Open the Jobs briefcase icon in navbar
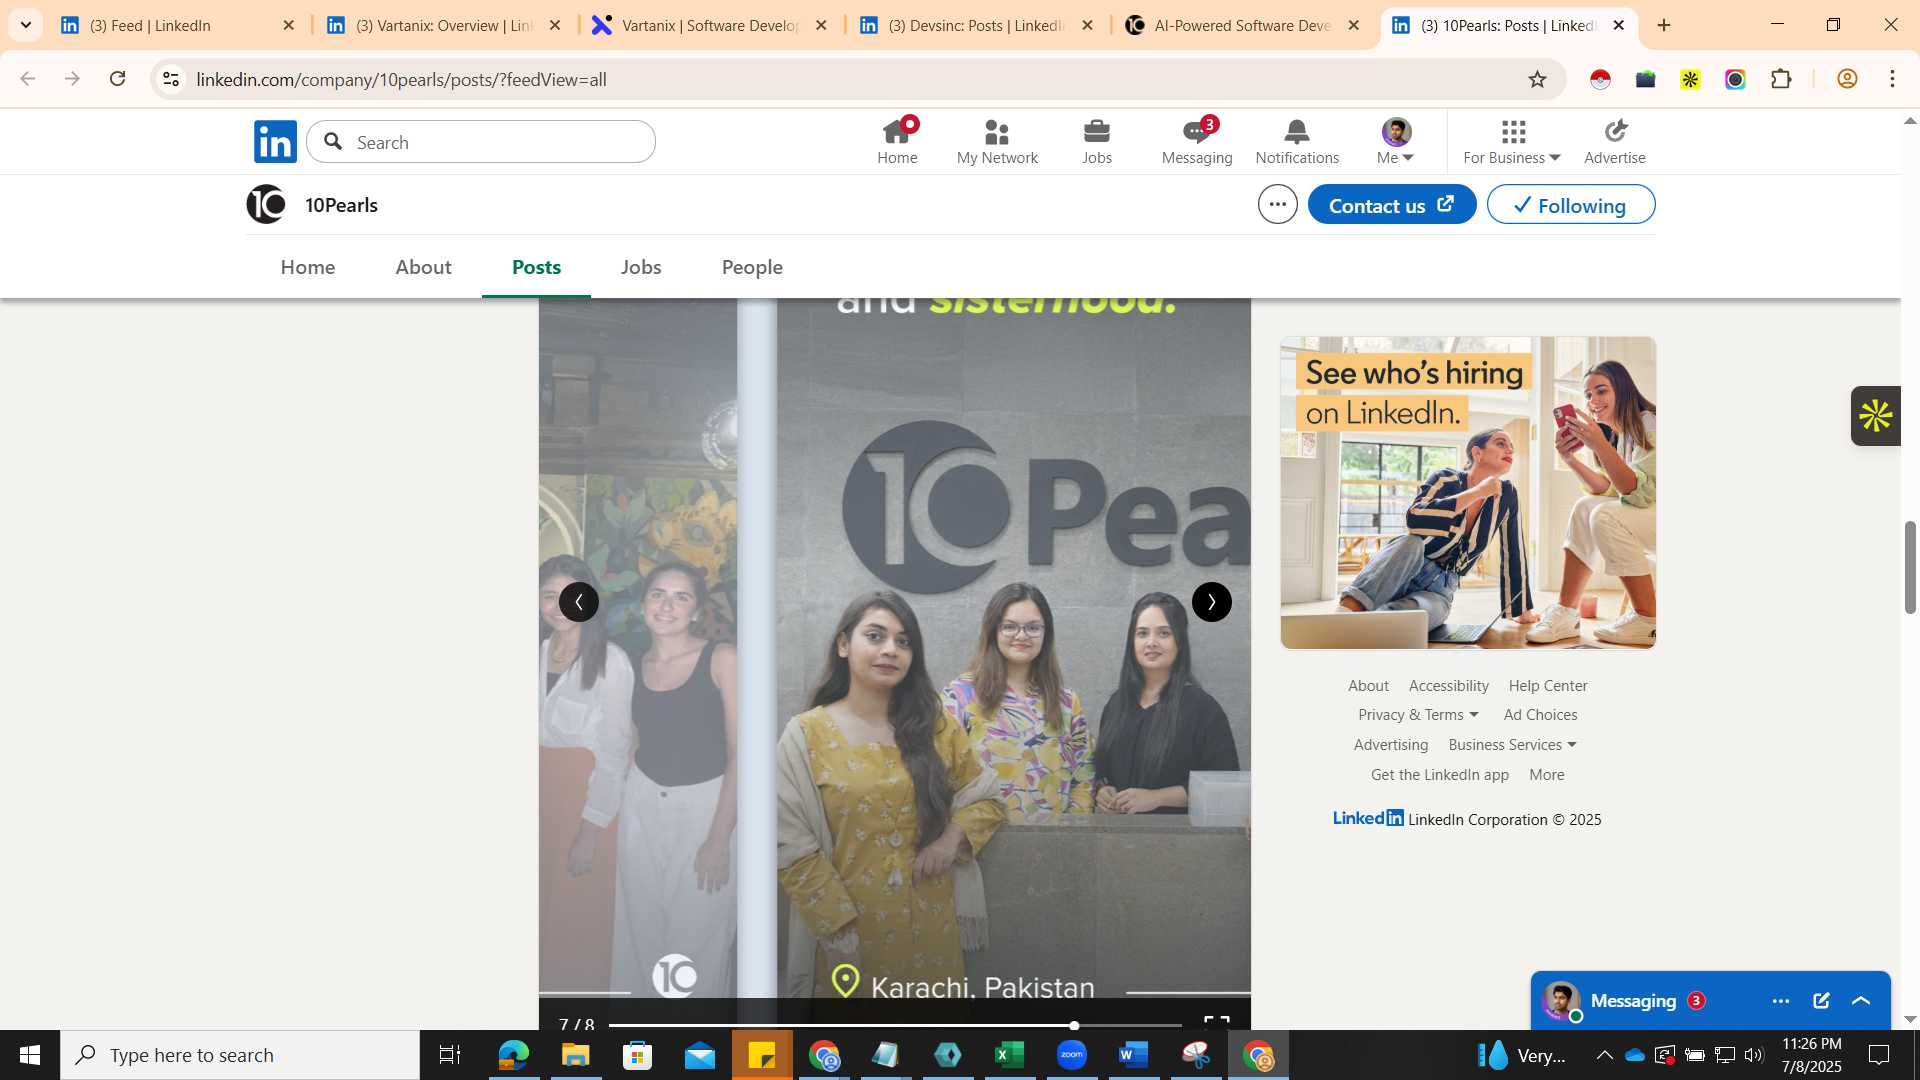Viewport: 1920px width, 1080px height. click(x=1097, y=141)
